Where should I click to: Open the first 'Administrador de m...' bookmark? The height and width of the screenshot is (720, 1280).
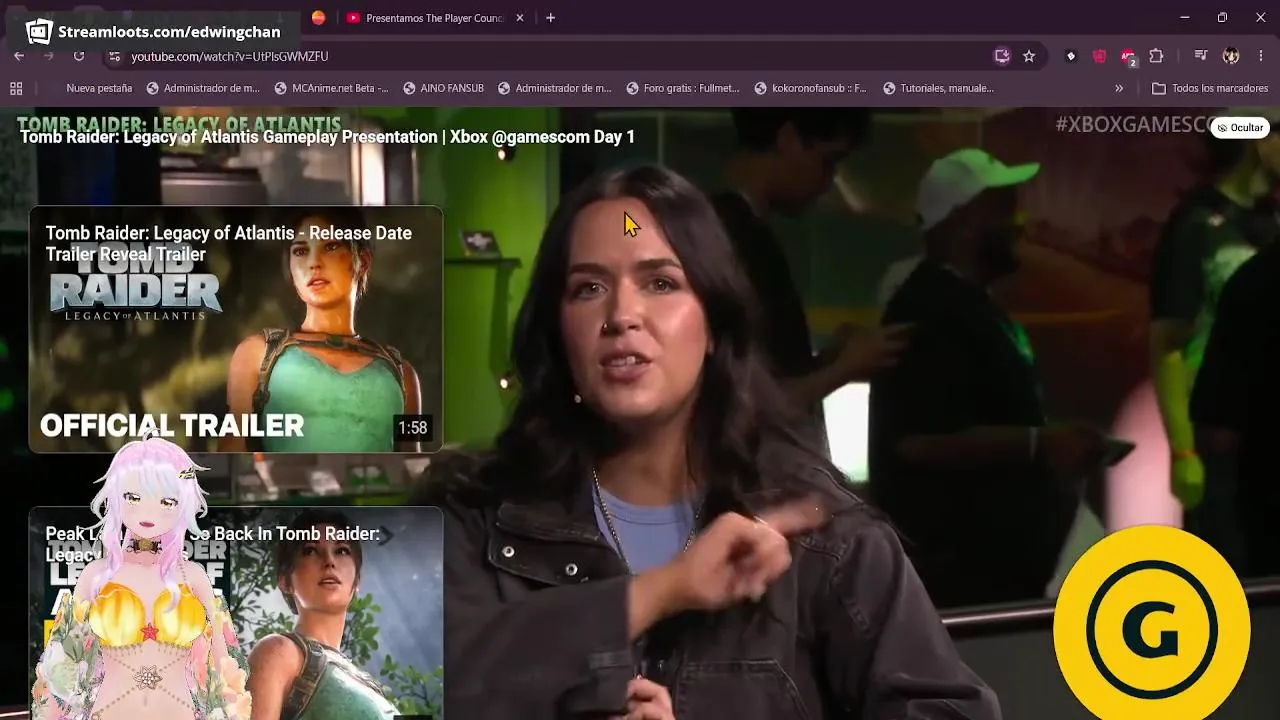click(x=203, y=88)
